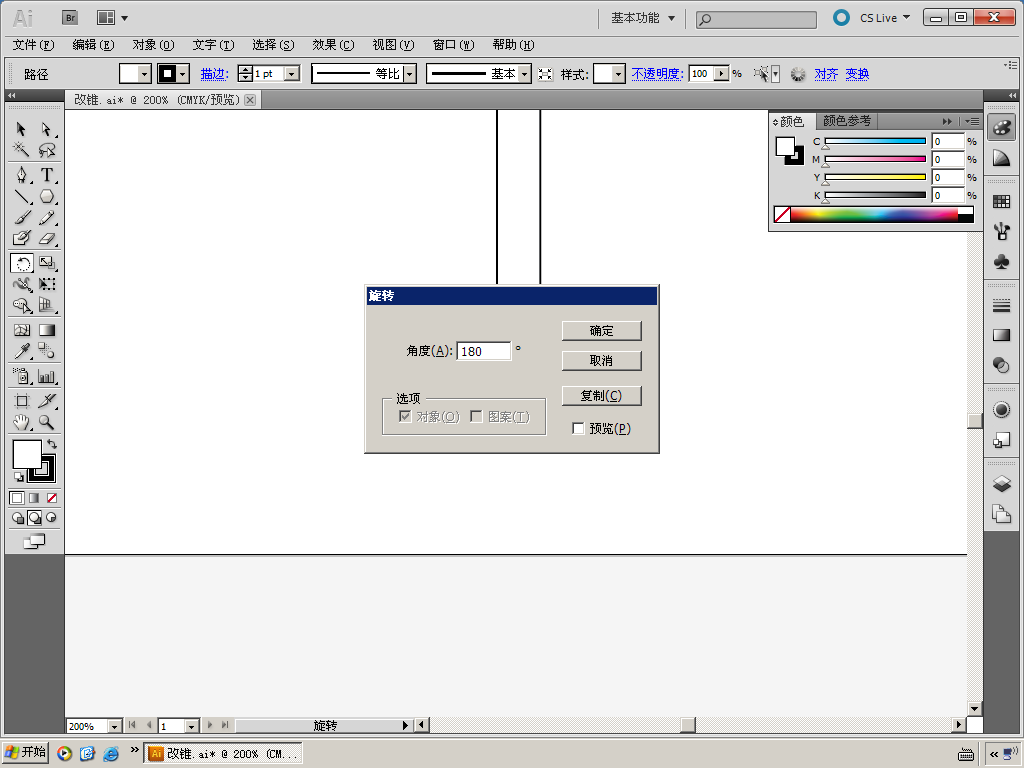Set paint mode to None

pyautogui.click(x=52, y=498)
